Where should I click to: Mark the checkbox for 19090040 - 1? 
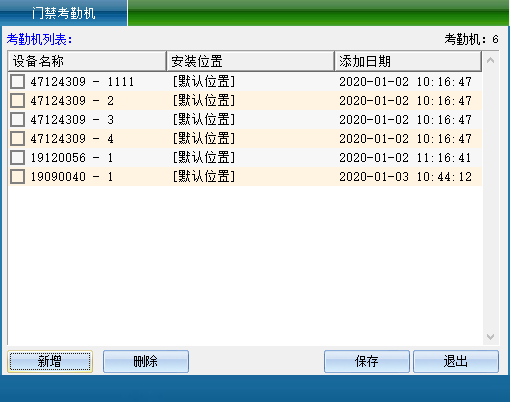click(17, 176)
